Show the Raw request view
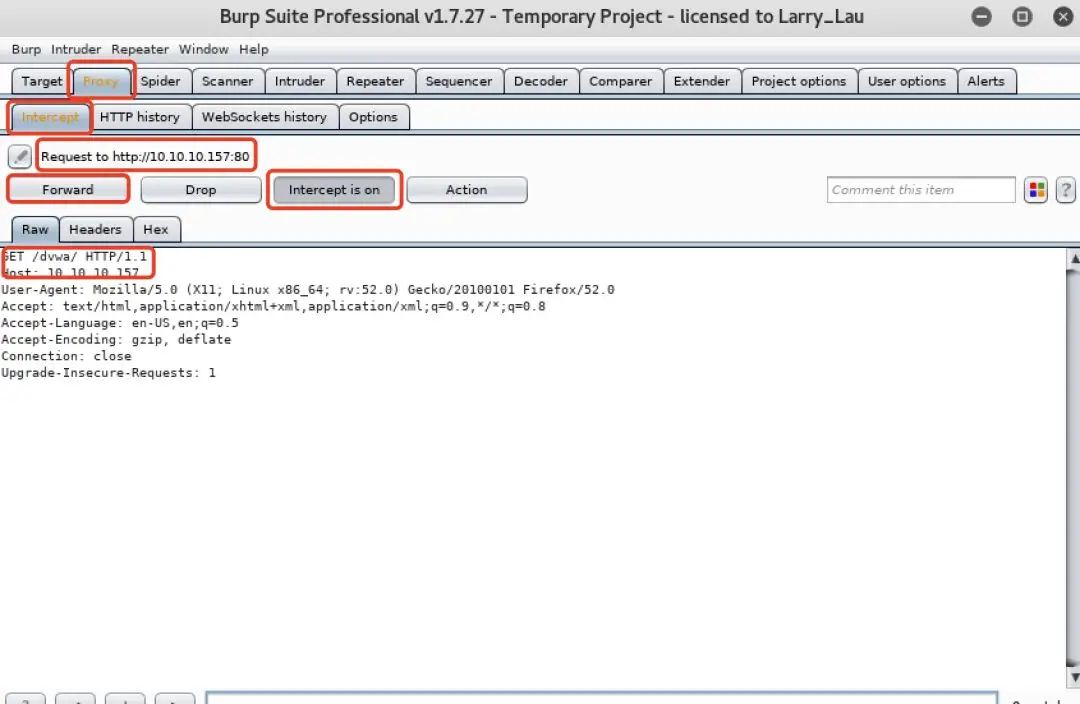This screenshot has height=704, width=1080. [x=35, y=229]
